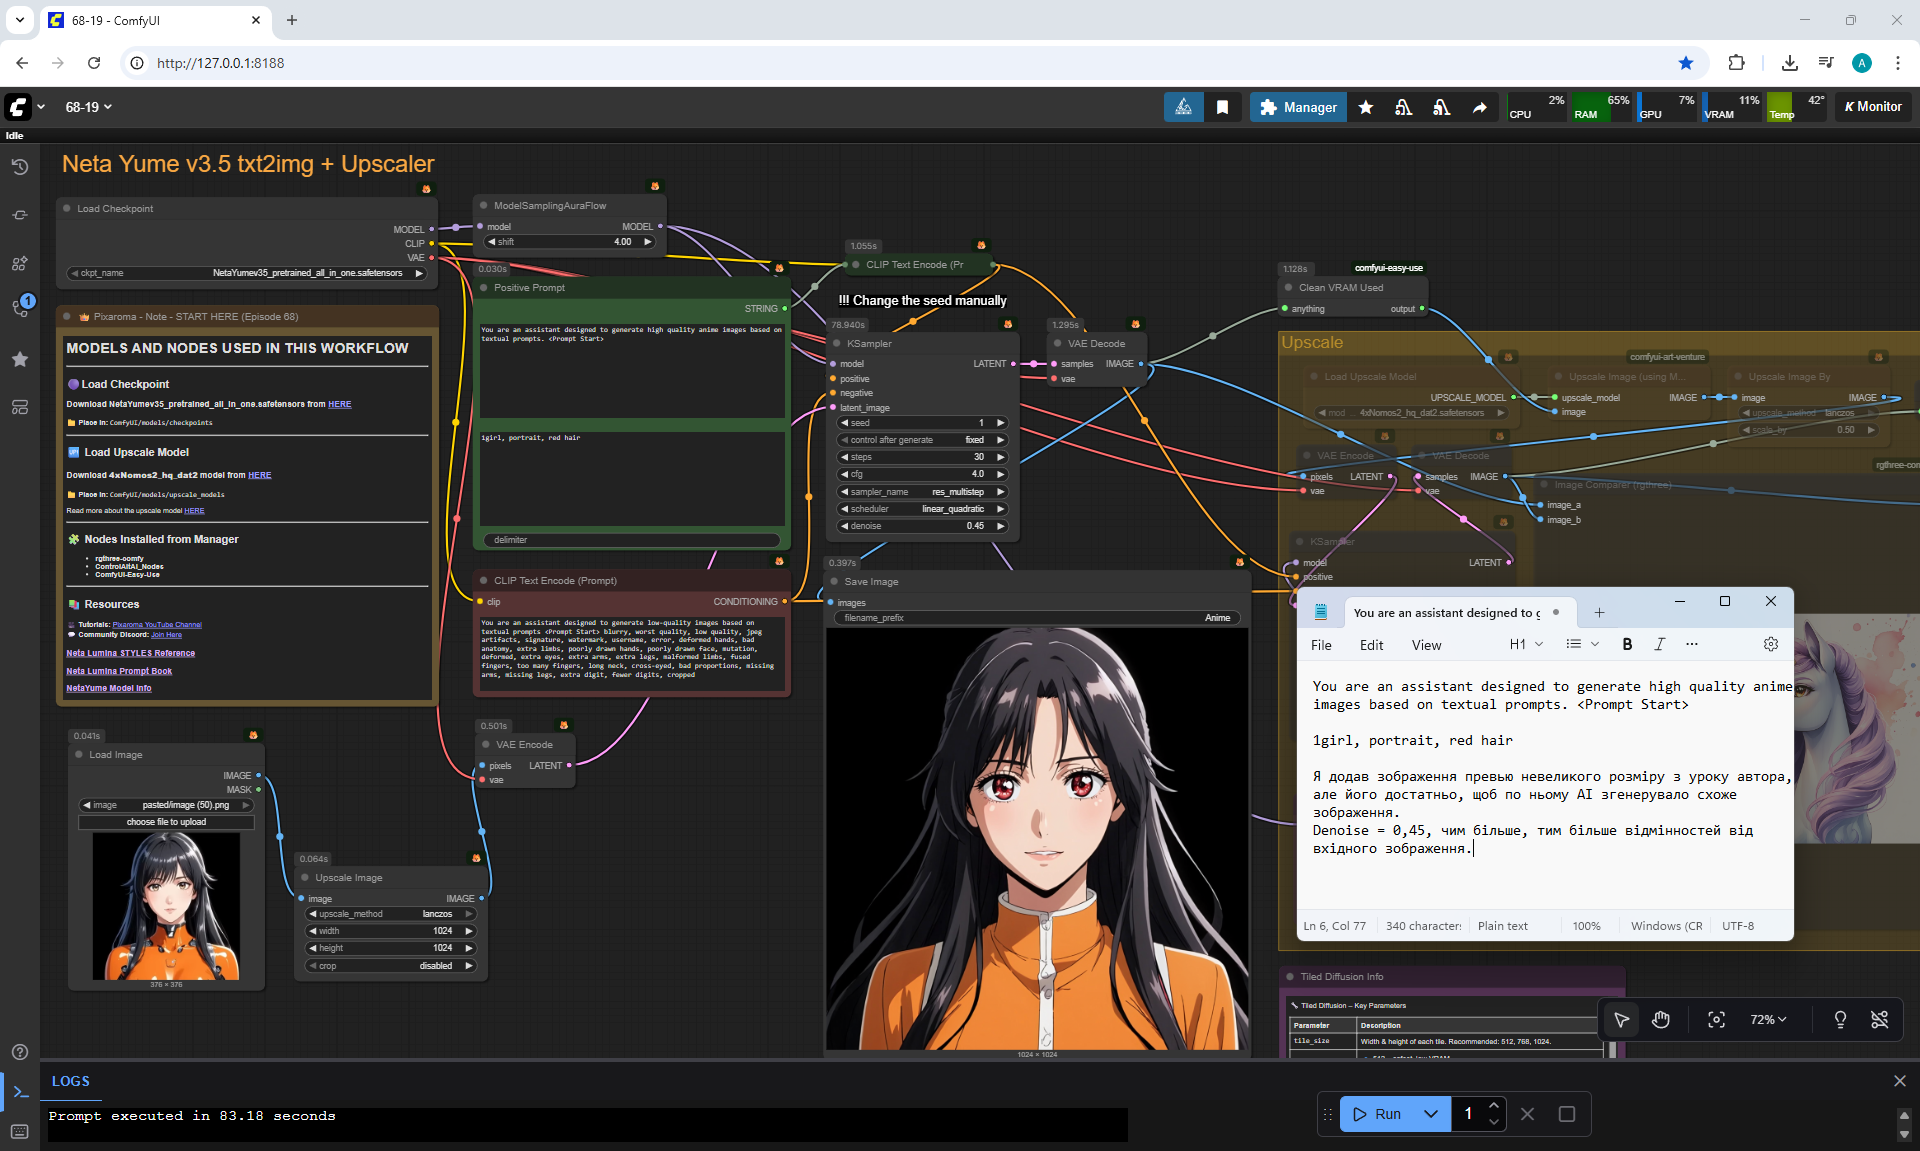Expand the Run button options arrow
The width and height of the screenshot is (1920, 1151).
click(1431, 1114)
